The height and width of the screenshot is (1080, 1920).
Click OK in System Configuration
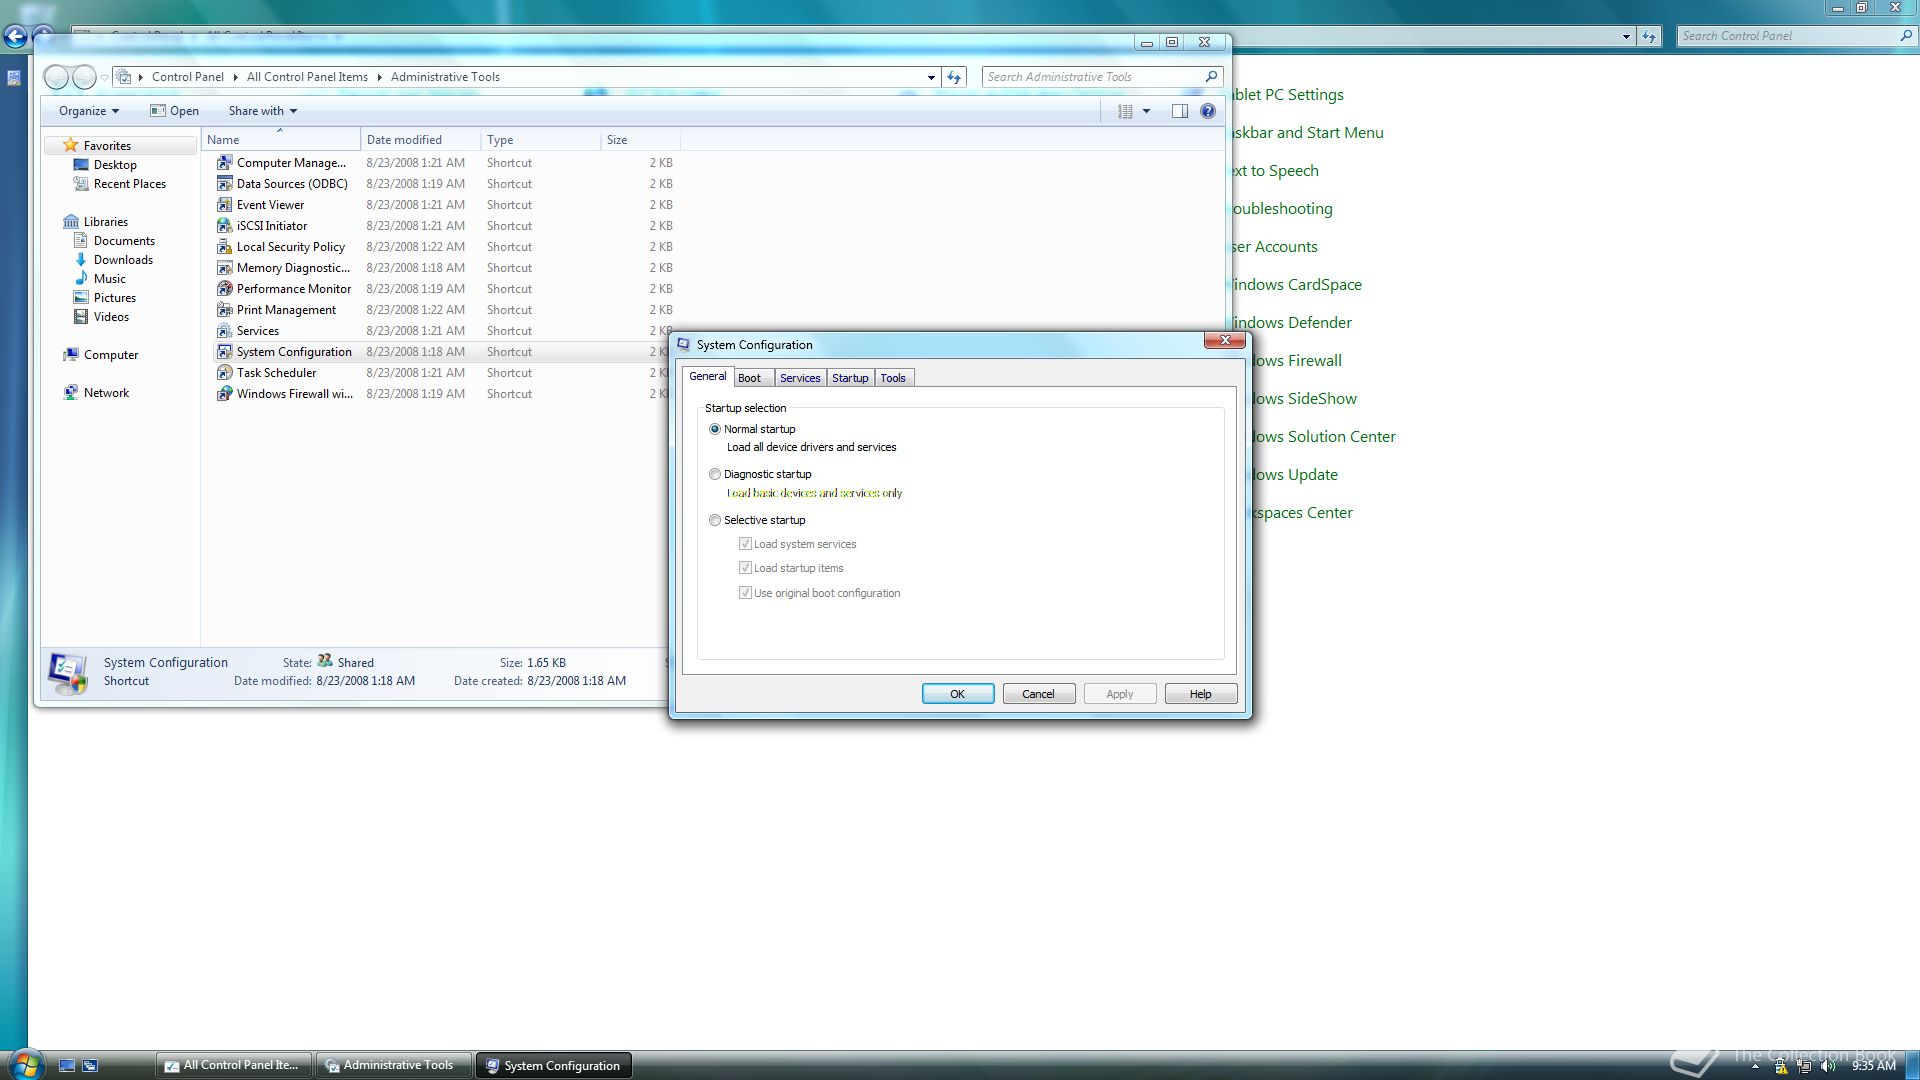958,694
